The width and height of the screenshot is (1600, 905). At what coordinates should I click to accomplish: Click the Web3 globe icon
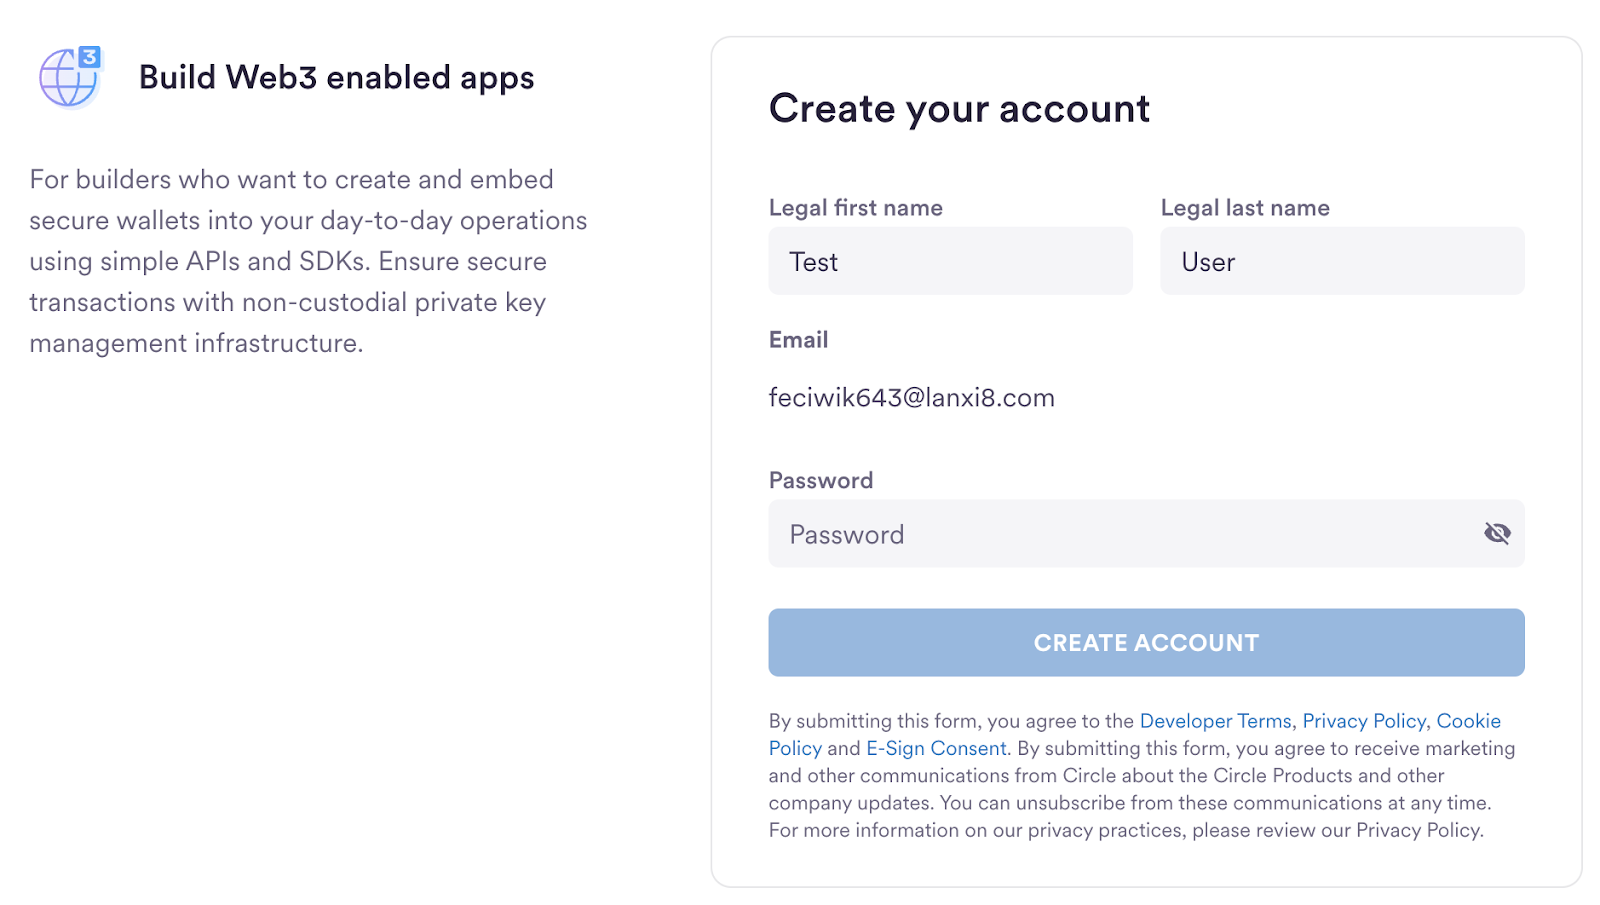click(x=70, y=77)
